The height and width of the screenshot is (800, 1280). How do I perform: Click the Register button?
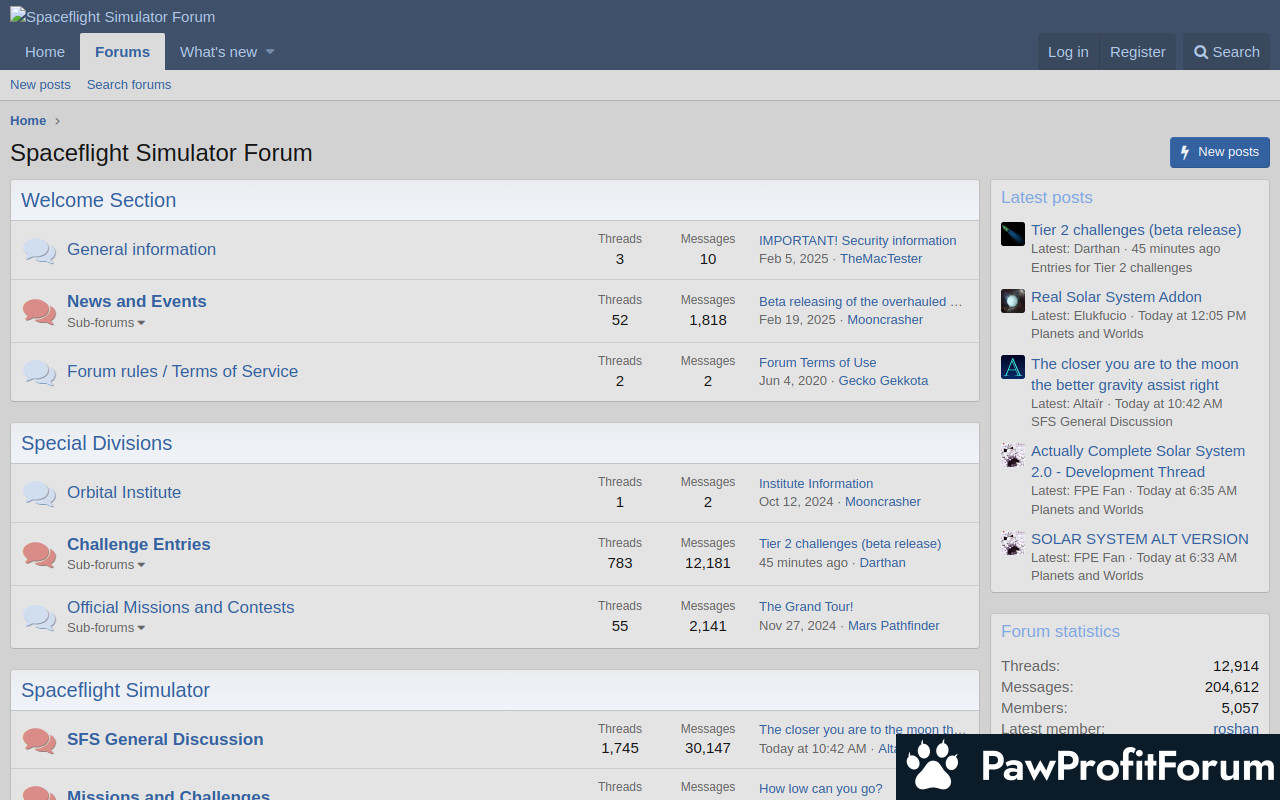pyautogui.click(x=1137, y=52)
